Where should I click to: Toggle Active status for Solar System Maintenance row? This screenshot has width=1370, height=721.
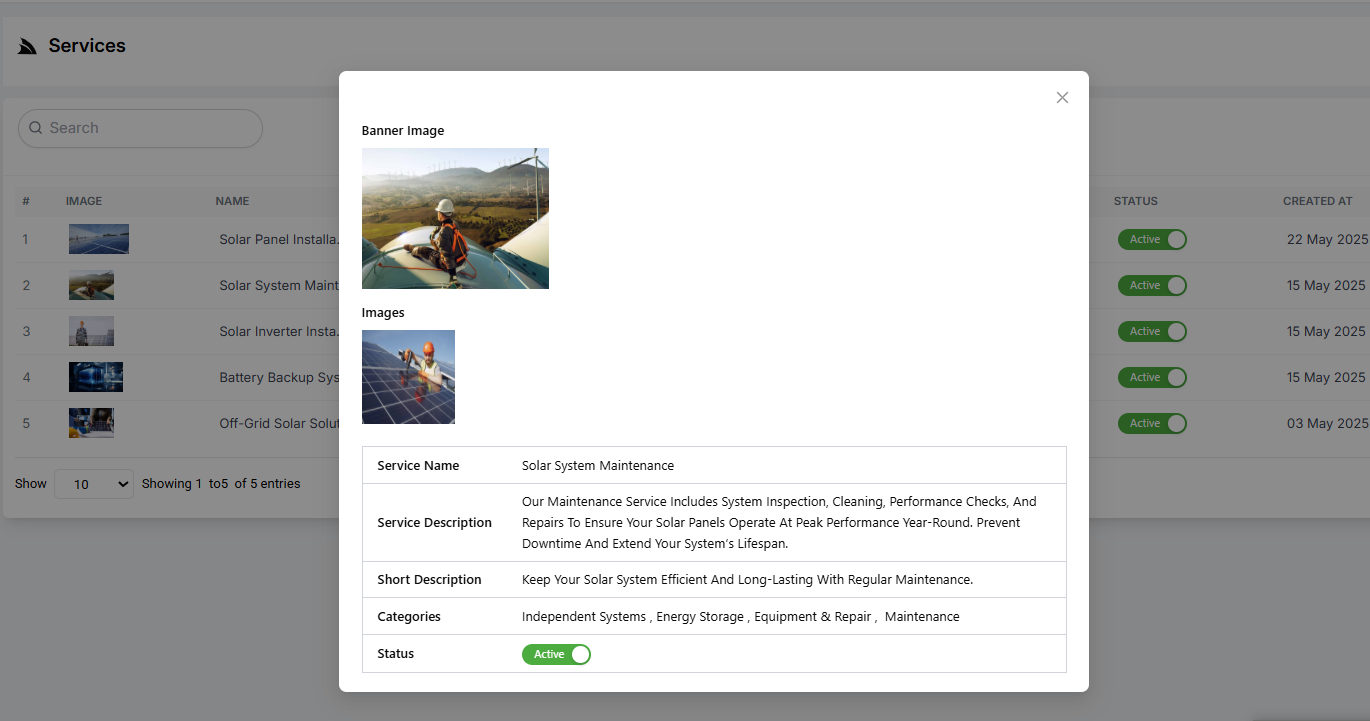click(x=1152, y=285)
